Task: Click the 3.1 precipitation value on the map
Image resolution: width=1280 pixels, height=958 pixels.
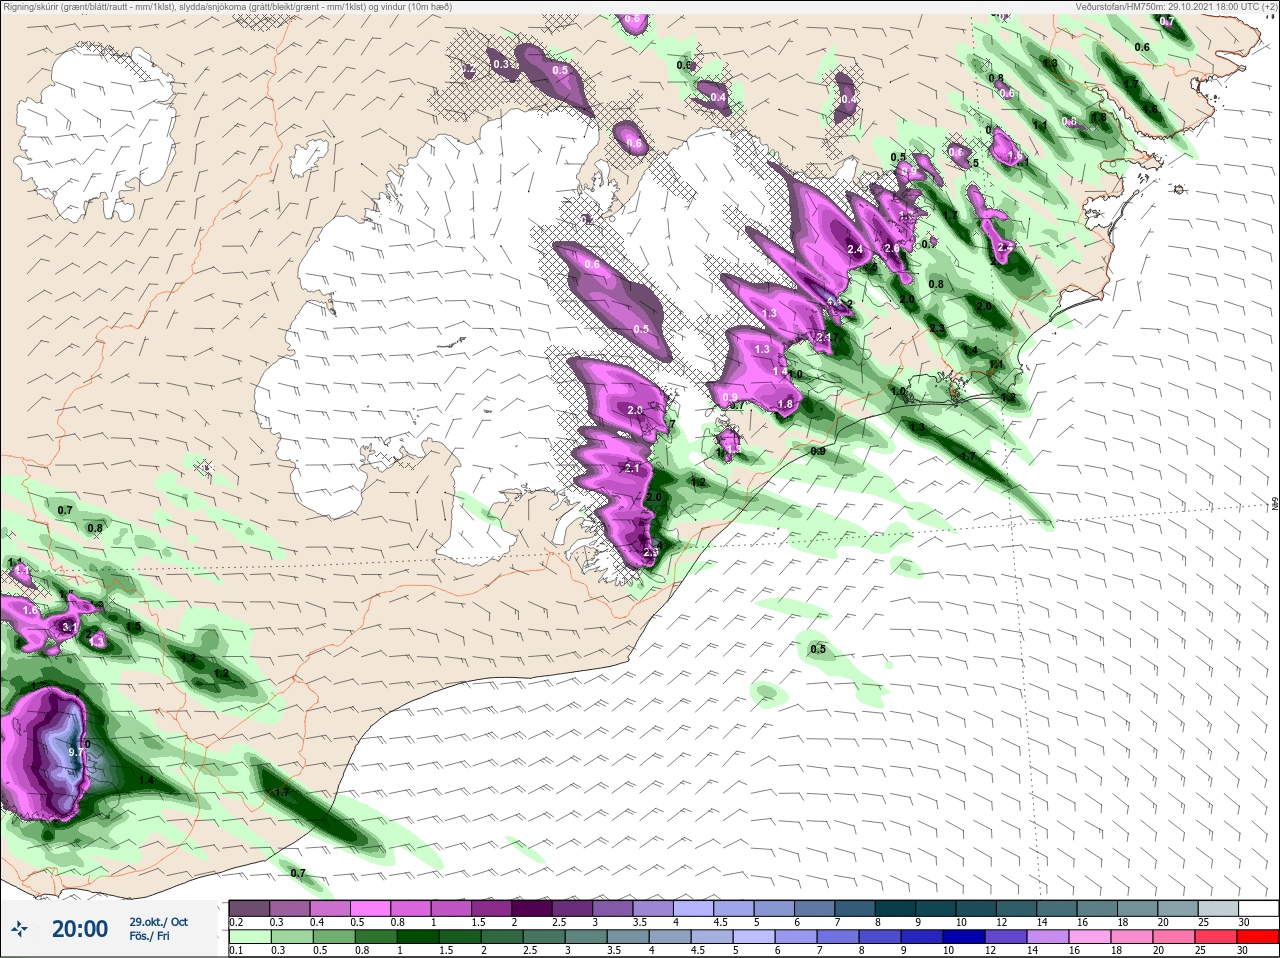Action: pyautogui.click(x=69, y=627)
